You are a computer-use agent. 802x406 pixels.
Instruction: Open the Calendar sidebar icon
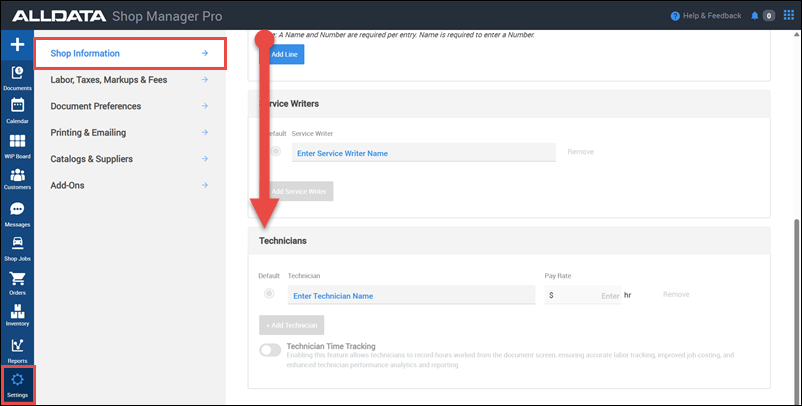(x=17, y=109)
